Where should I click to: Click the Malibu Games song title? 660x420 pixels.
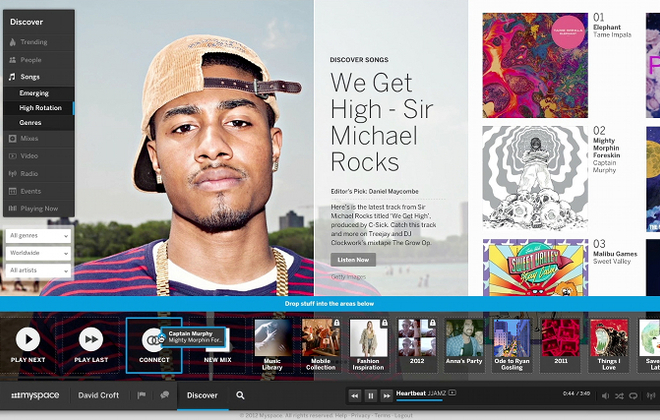615,254
